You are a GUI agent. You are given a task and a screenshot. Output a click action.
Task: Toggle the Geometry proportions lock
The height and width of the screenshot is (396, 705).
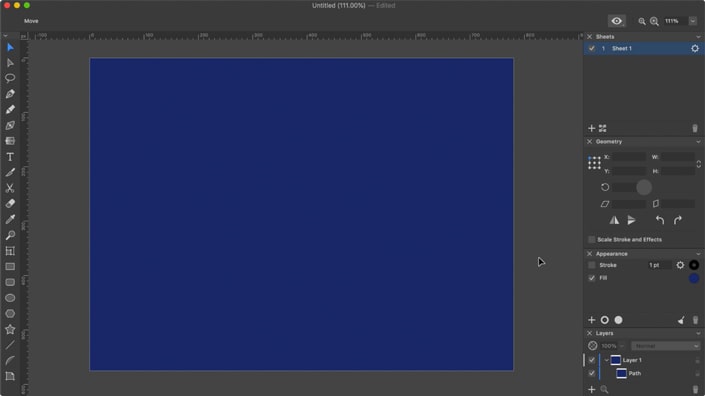click(698, 165)
